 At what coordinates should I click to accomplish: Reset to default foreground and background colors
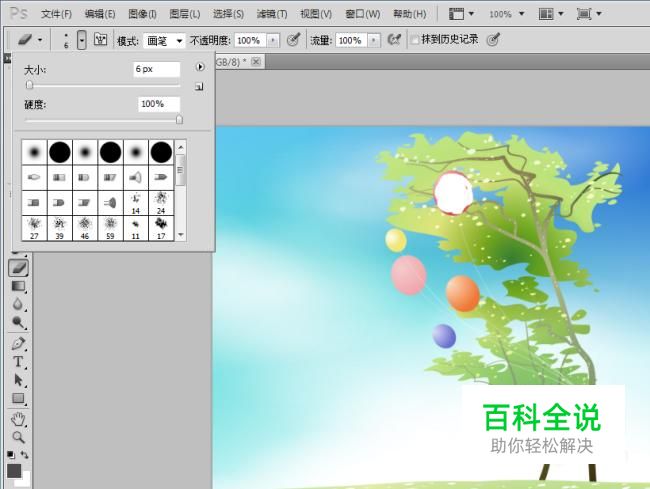point(11,455)
